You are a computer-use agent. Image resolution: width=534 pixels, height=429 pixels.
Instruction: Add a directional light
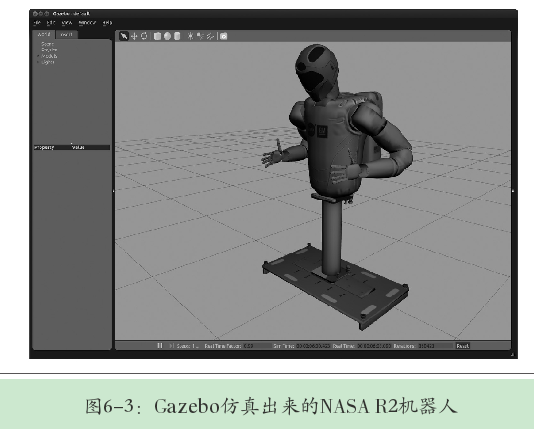click(x=210, y=36)
